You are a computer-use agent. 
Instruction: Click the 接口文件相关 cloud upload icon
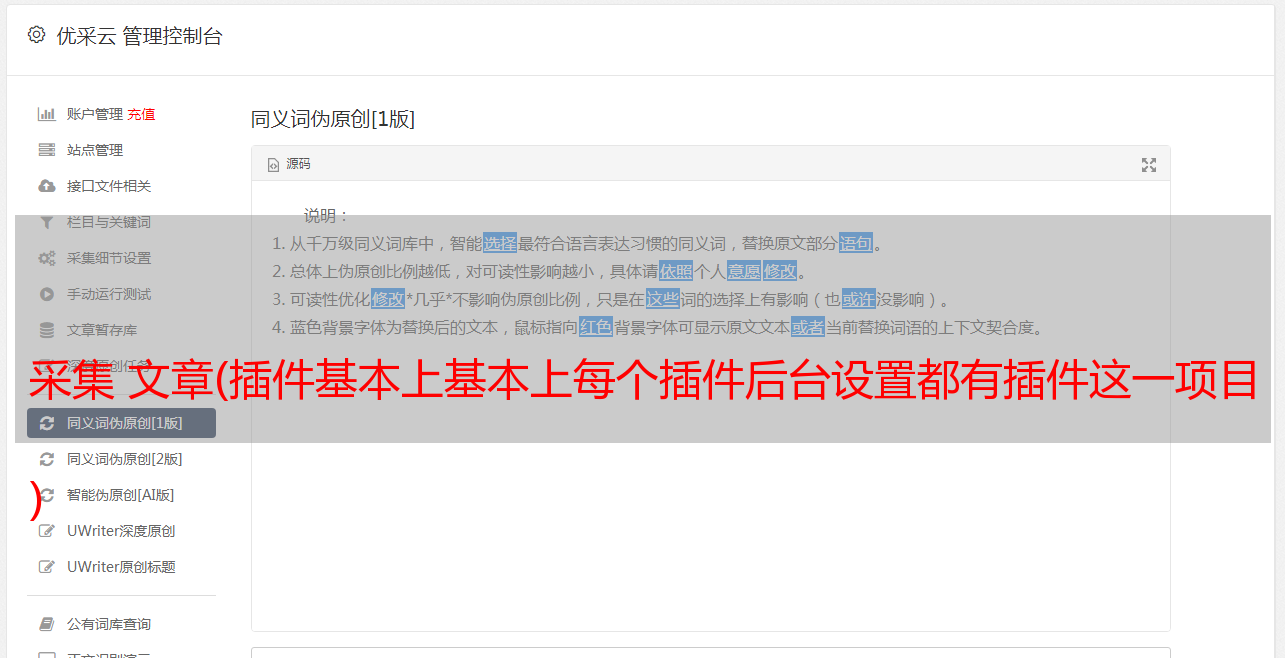click(46, 186)
